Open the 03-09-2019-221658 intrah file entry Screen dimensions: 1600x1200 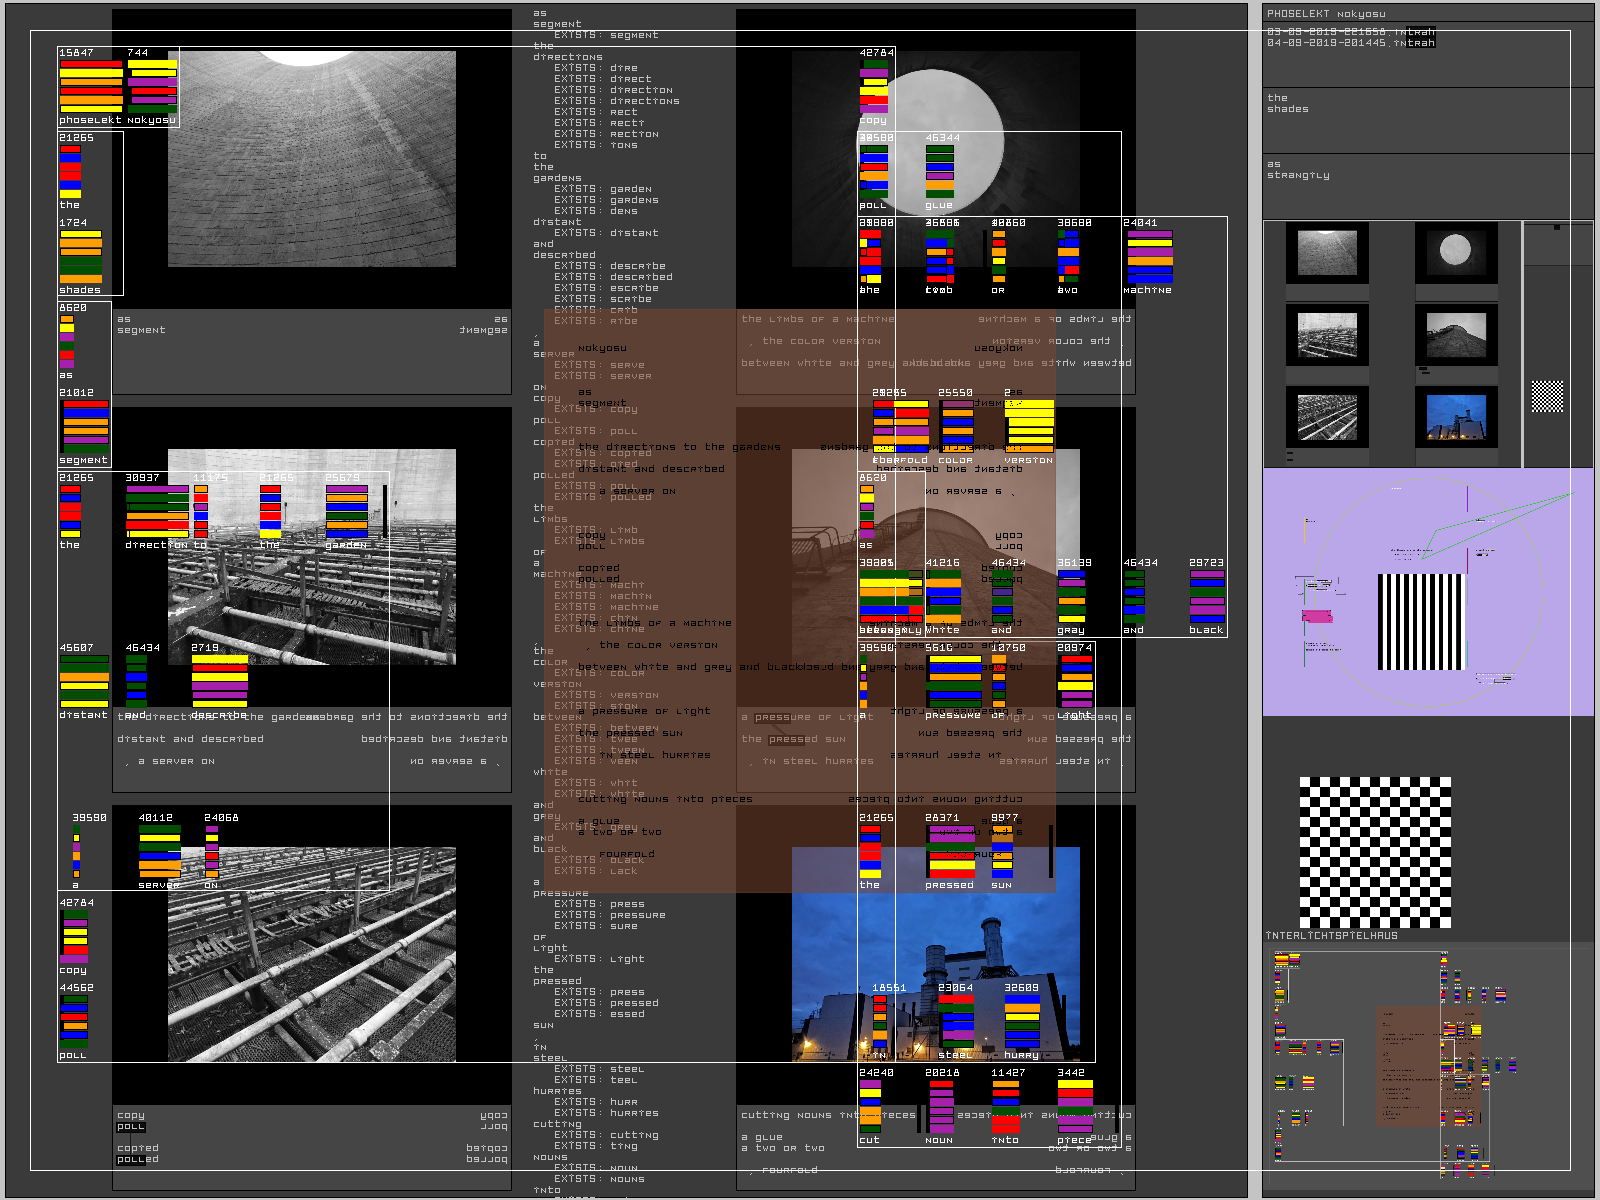click(x=1350, y=31)
